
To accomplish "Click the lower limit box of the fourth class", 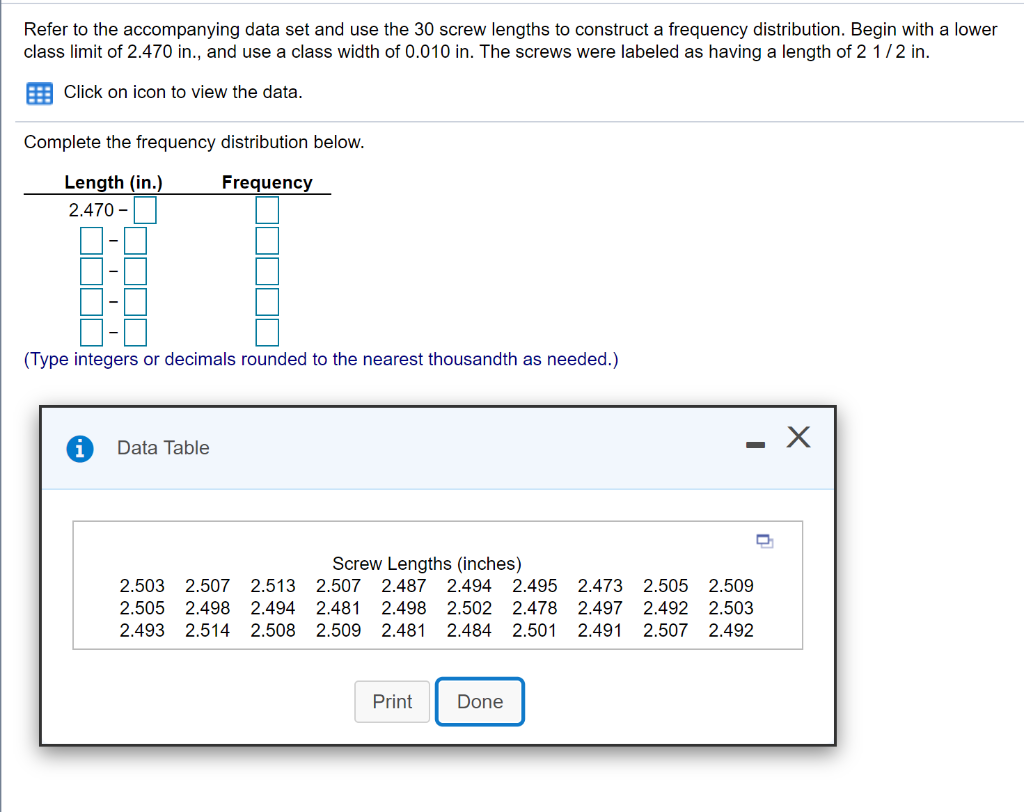I will [91, 301].
